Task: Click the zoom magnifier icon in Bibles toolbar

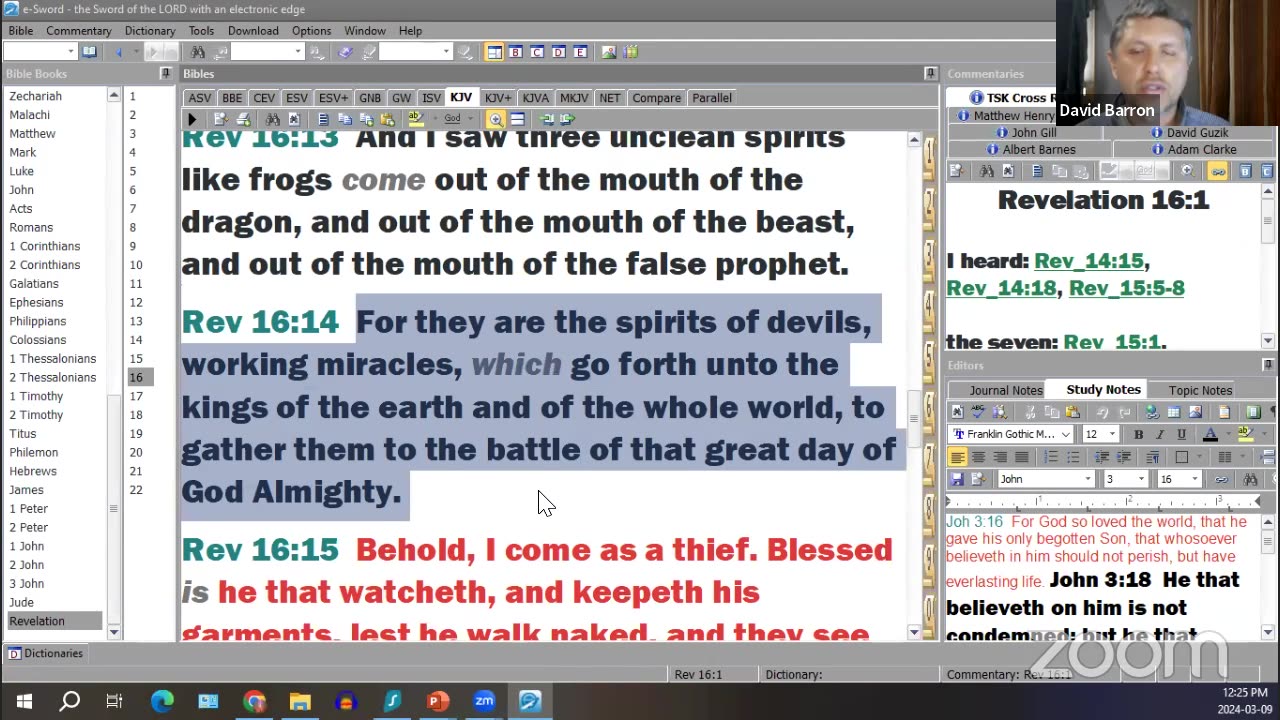Action: coord(495,119)
